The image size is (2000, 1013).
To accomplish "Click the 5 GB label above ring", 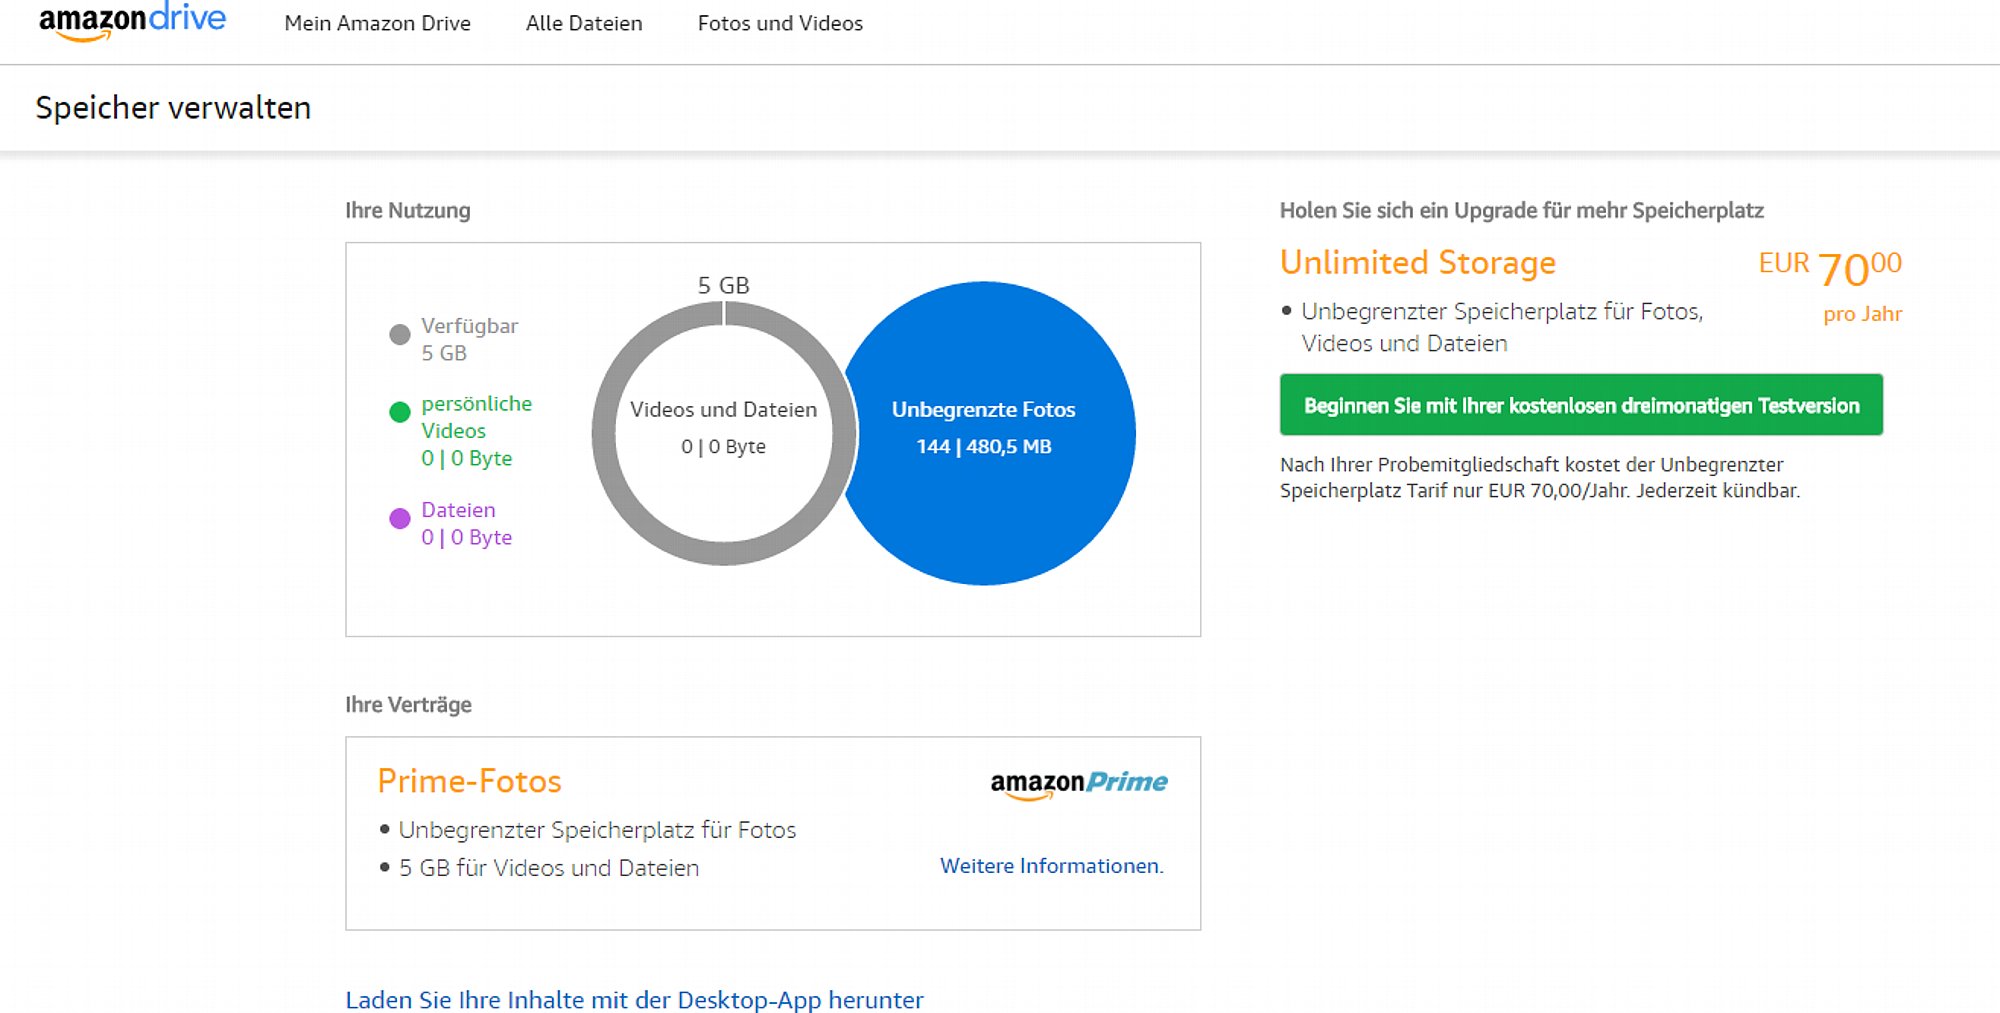I will click(723, 285).
